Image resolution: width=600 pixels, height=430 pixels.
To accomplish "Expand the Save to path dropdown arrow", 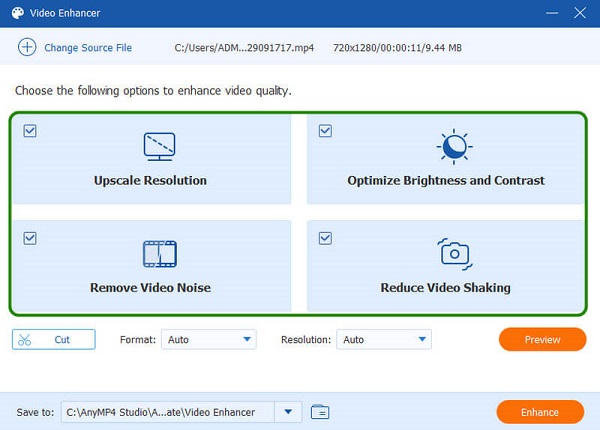I will (x=288, y=412).
